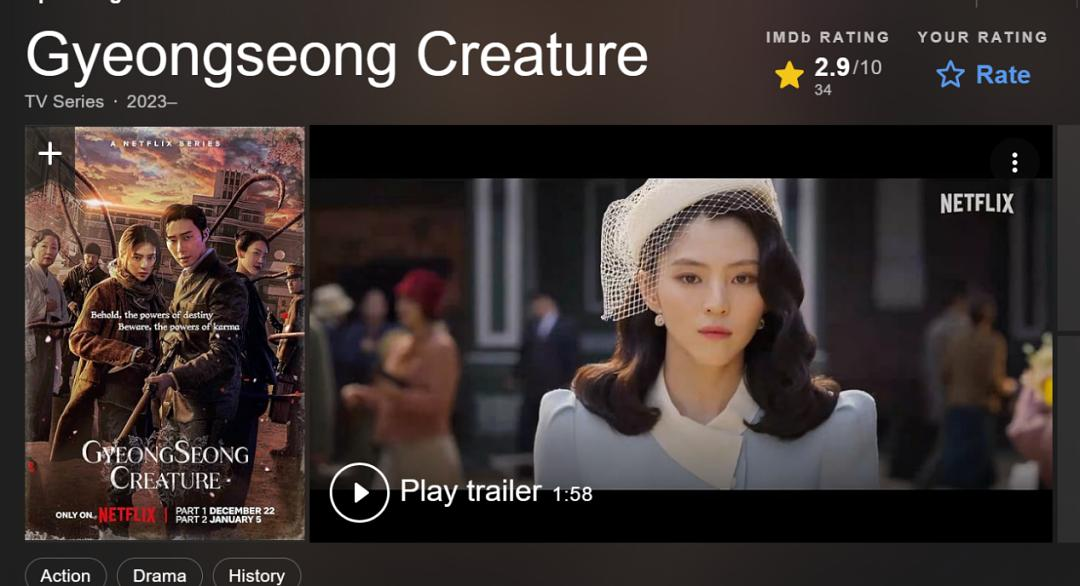The width and height of the screenshot is (1080, 586).
Task: Click the NETFLIX logo in the trailer frame
Action: point(977,203)
